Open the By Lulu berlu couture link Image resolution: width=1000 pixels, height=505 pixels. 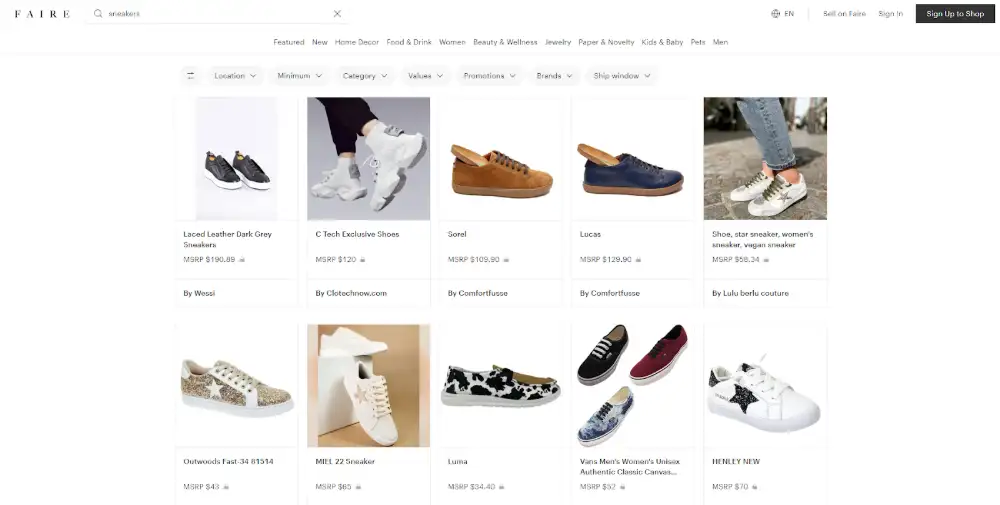coord(750,293)
